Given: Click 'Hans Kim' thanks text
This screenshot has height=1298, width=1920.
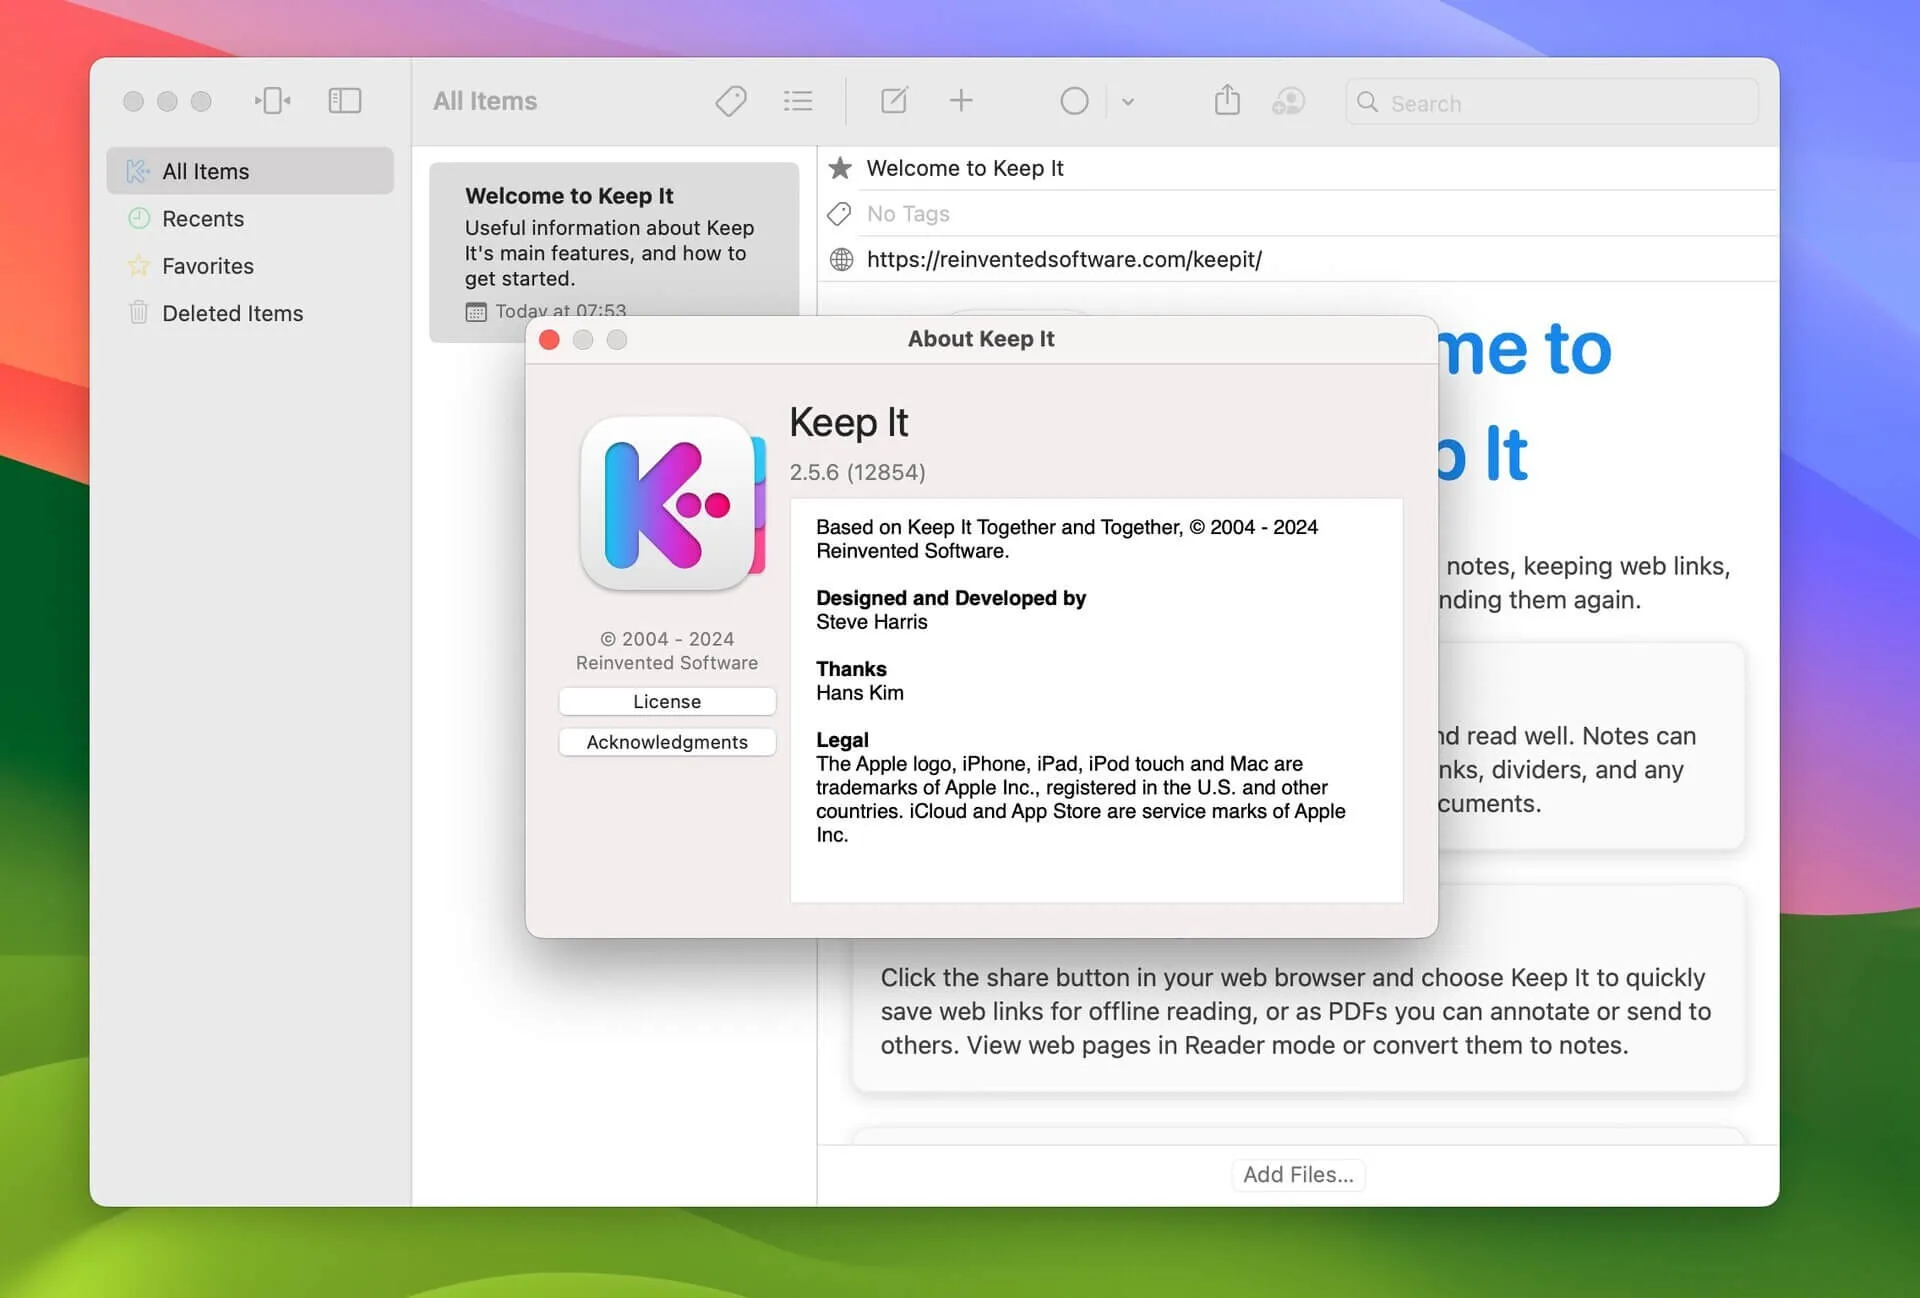Looking at the screenshot, I should (860, 693).
